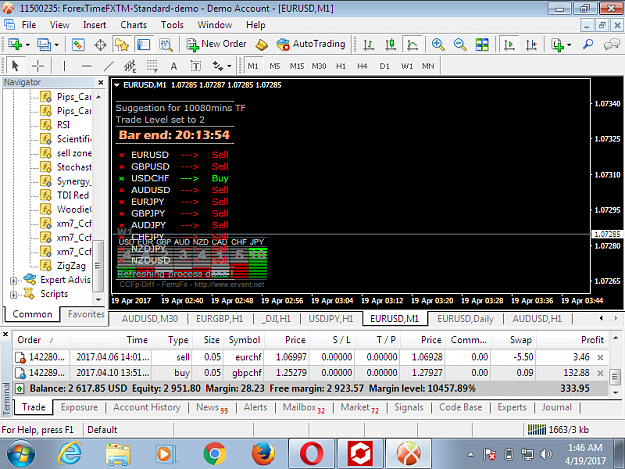Switch to M1 timeframe
625x469 pixels.
253,66
